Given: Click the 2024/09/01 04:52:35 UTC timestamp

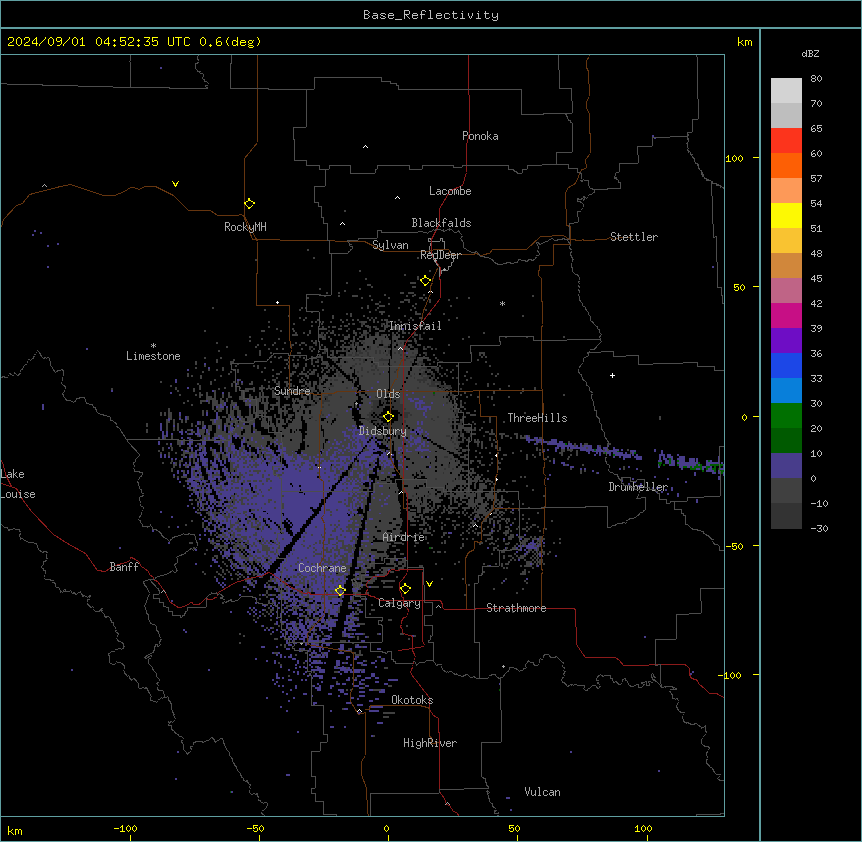Looking at the screenshot, I should tap(99, 42).
